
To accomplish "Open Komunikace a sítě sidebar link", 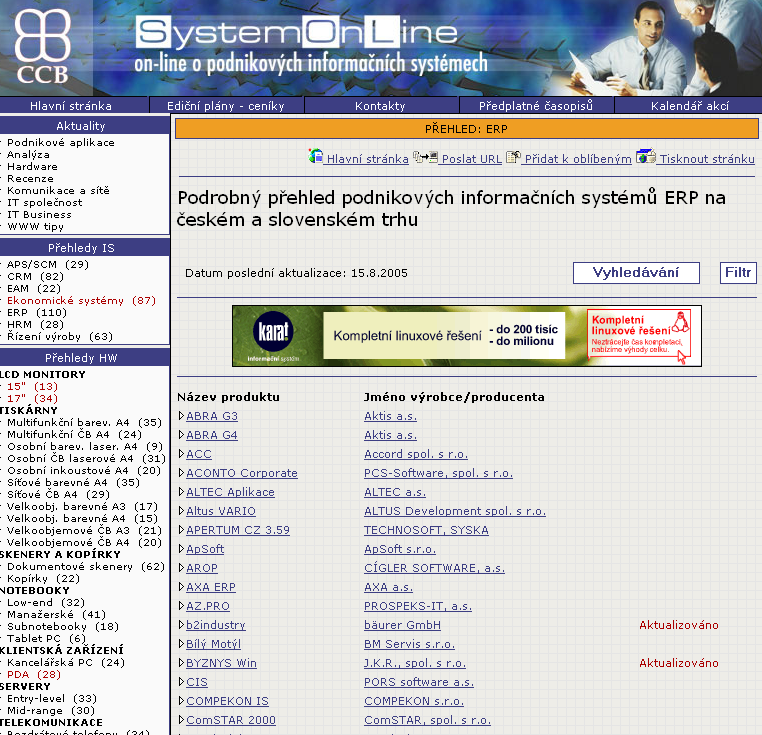I will tap(58, 191).
